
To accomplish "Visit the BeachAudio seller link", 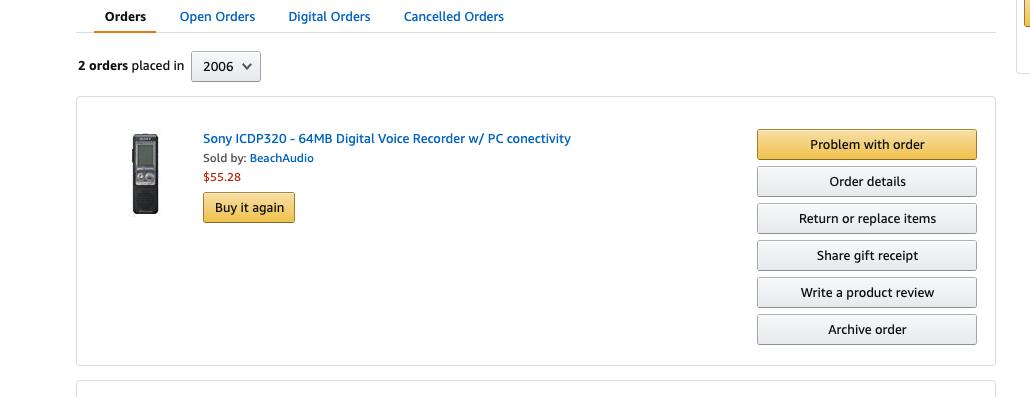I will pos(282,158).
